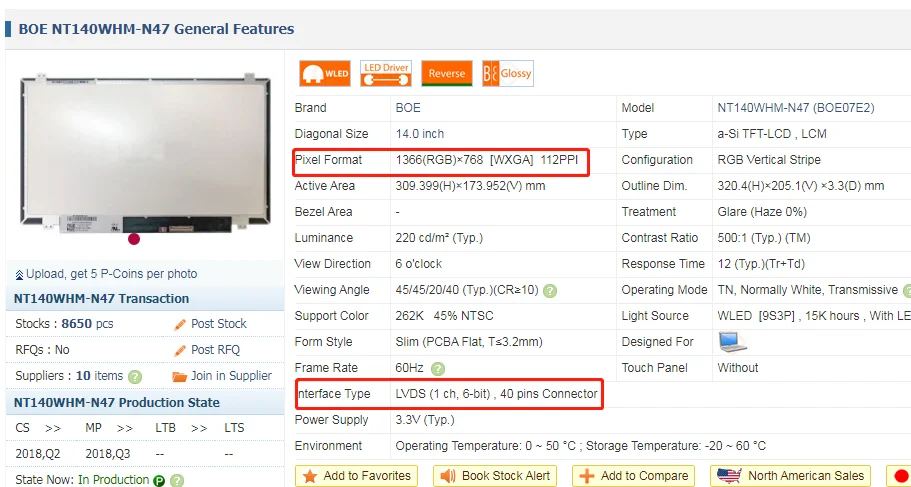Click the help icon next to Suppliers 10 items
This screenshot has width=911, height=487.
135,377
